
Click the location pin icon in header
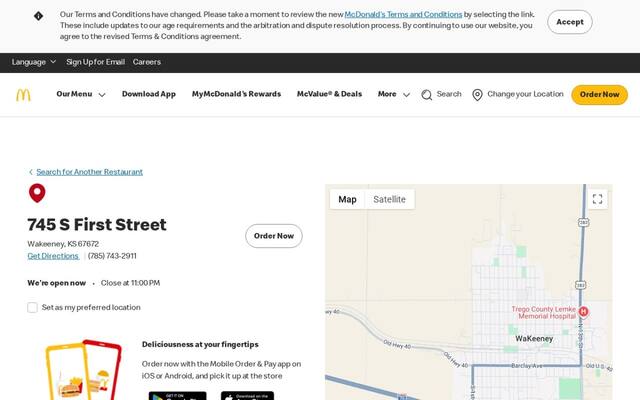coord(477,95)
